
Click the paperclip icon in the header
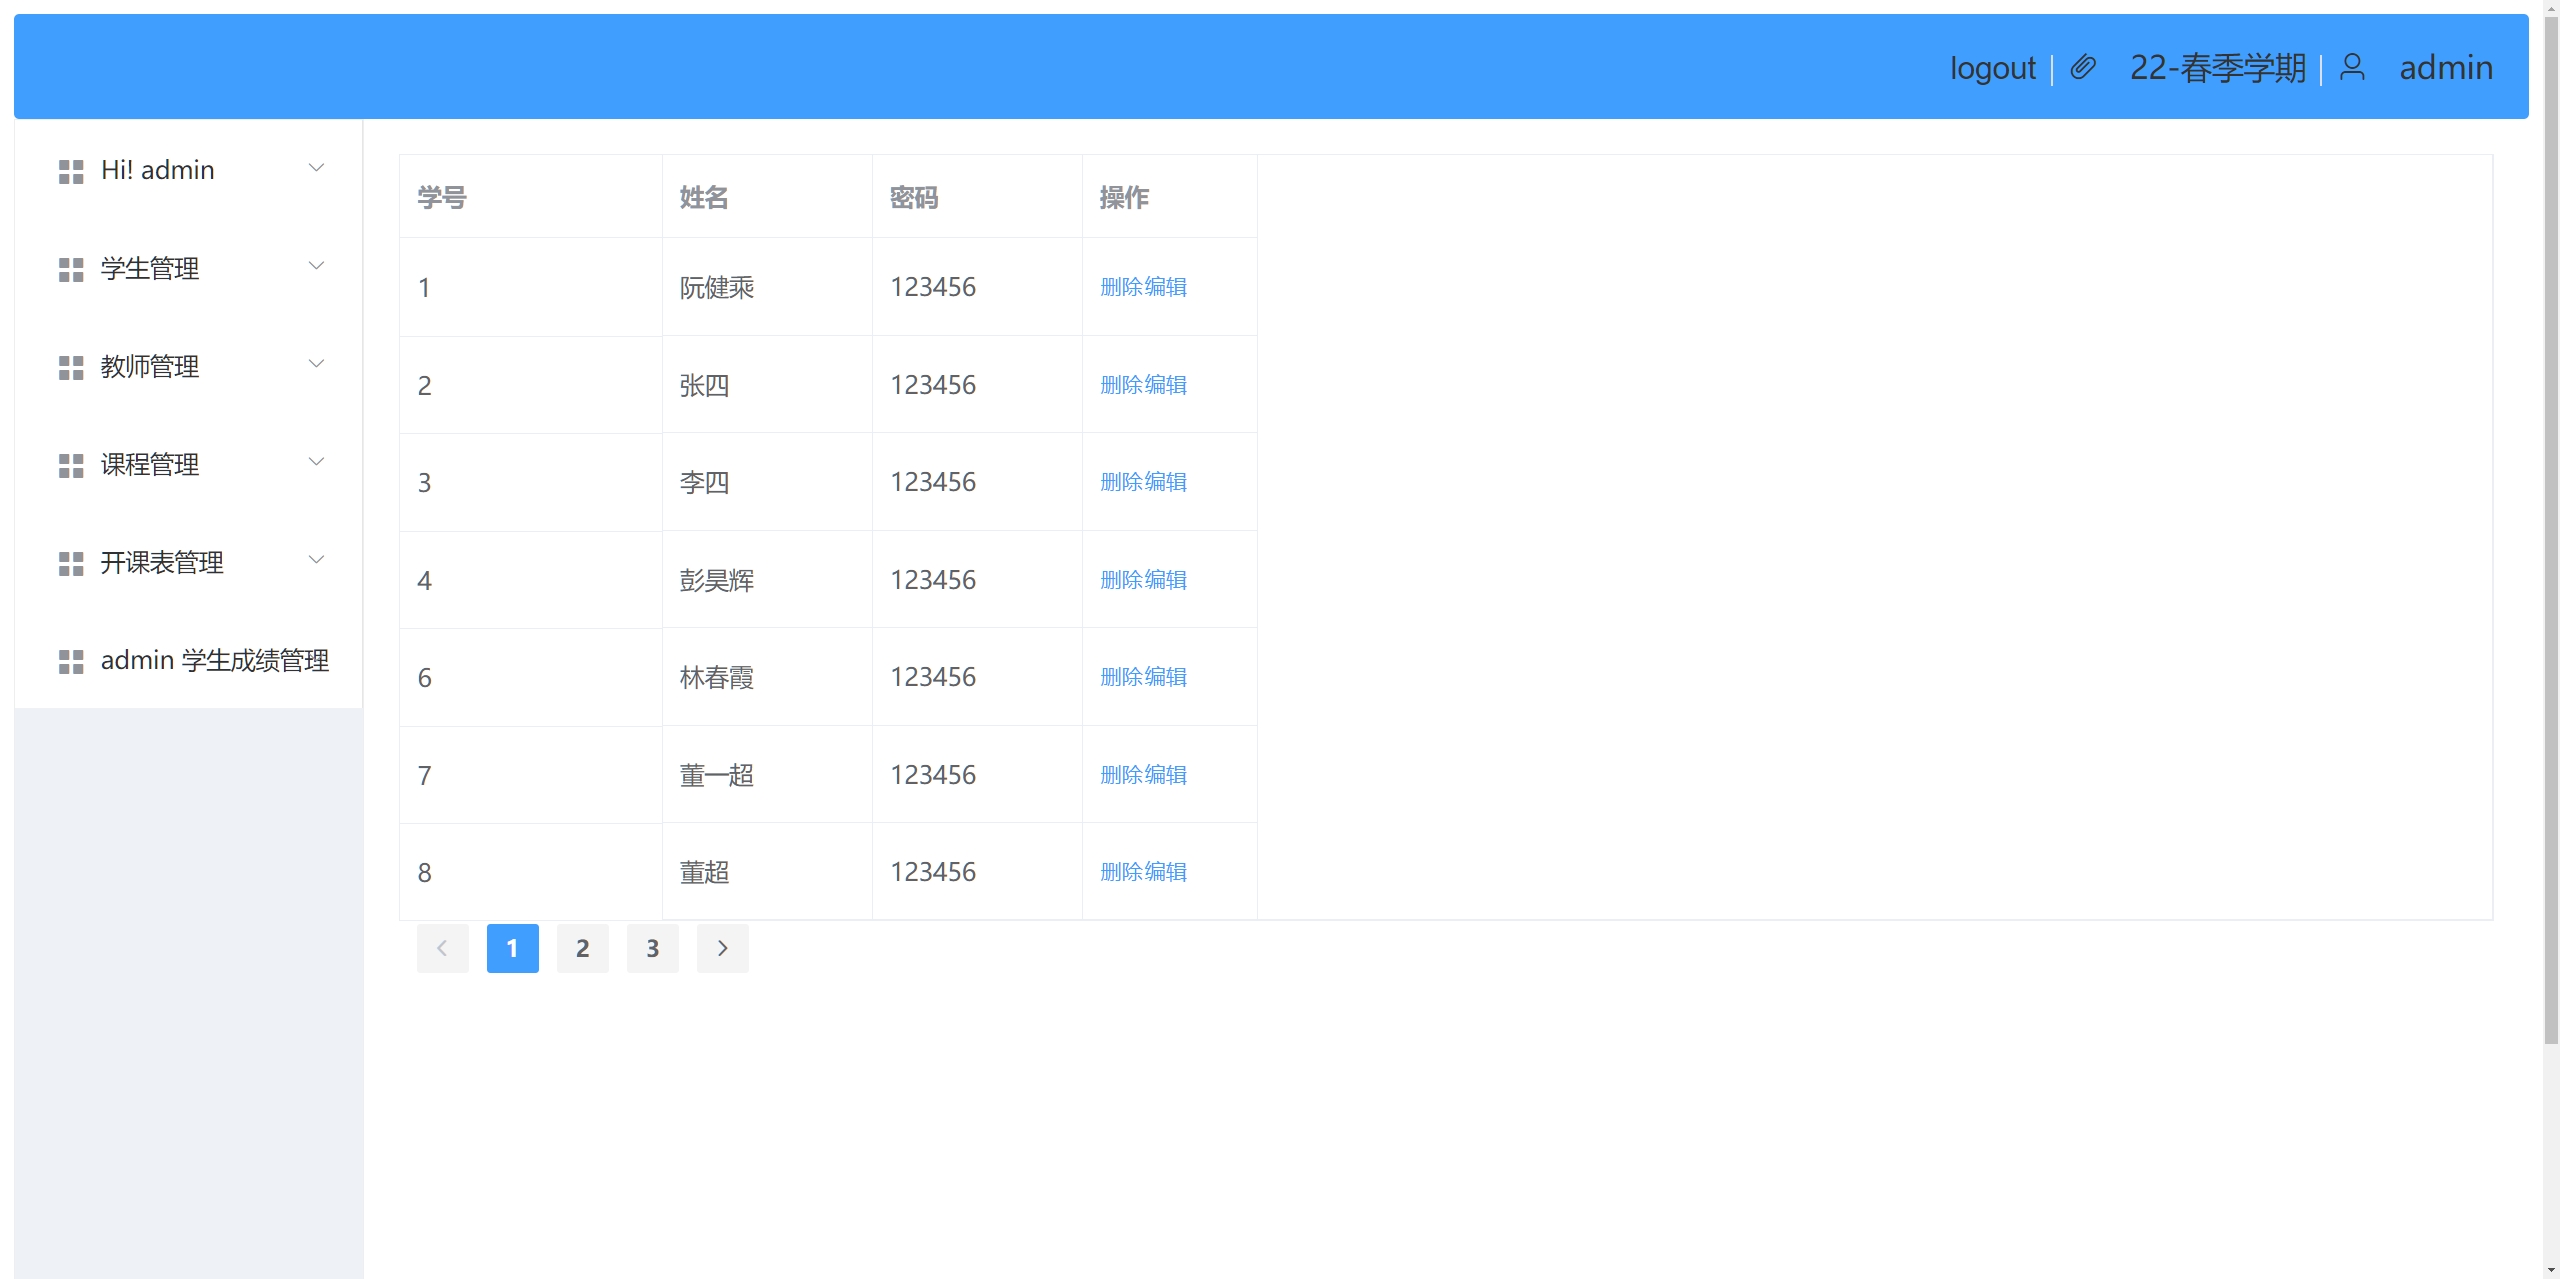click(2083, 67)
